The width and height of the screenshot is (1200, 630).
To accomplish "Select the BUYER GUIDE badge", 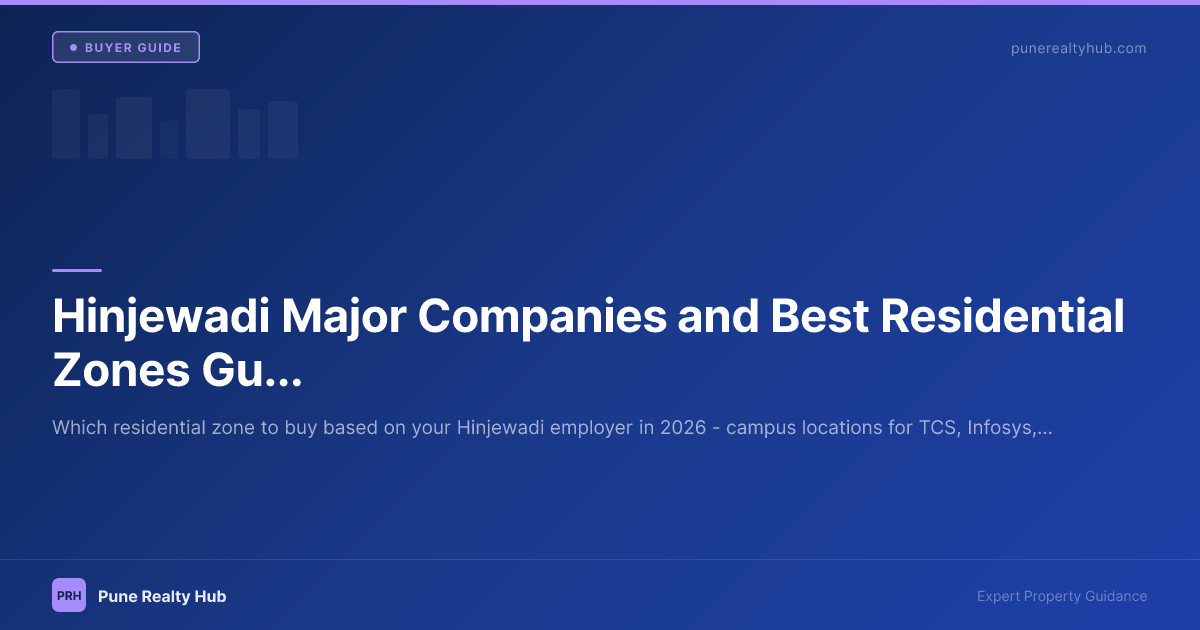I will click(125, 46).
